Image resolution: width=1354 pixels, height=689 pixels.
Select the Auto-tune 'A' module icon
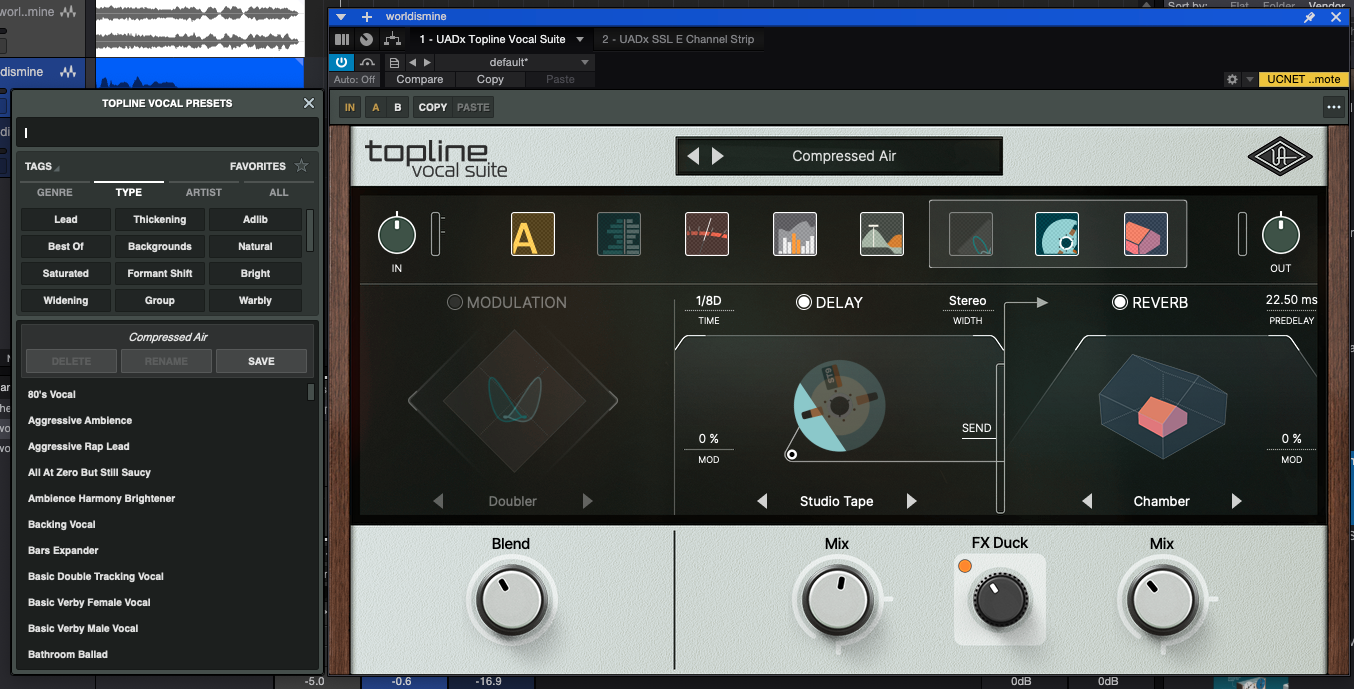point(533,234)
